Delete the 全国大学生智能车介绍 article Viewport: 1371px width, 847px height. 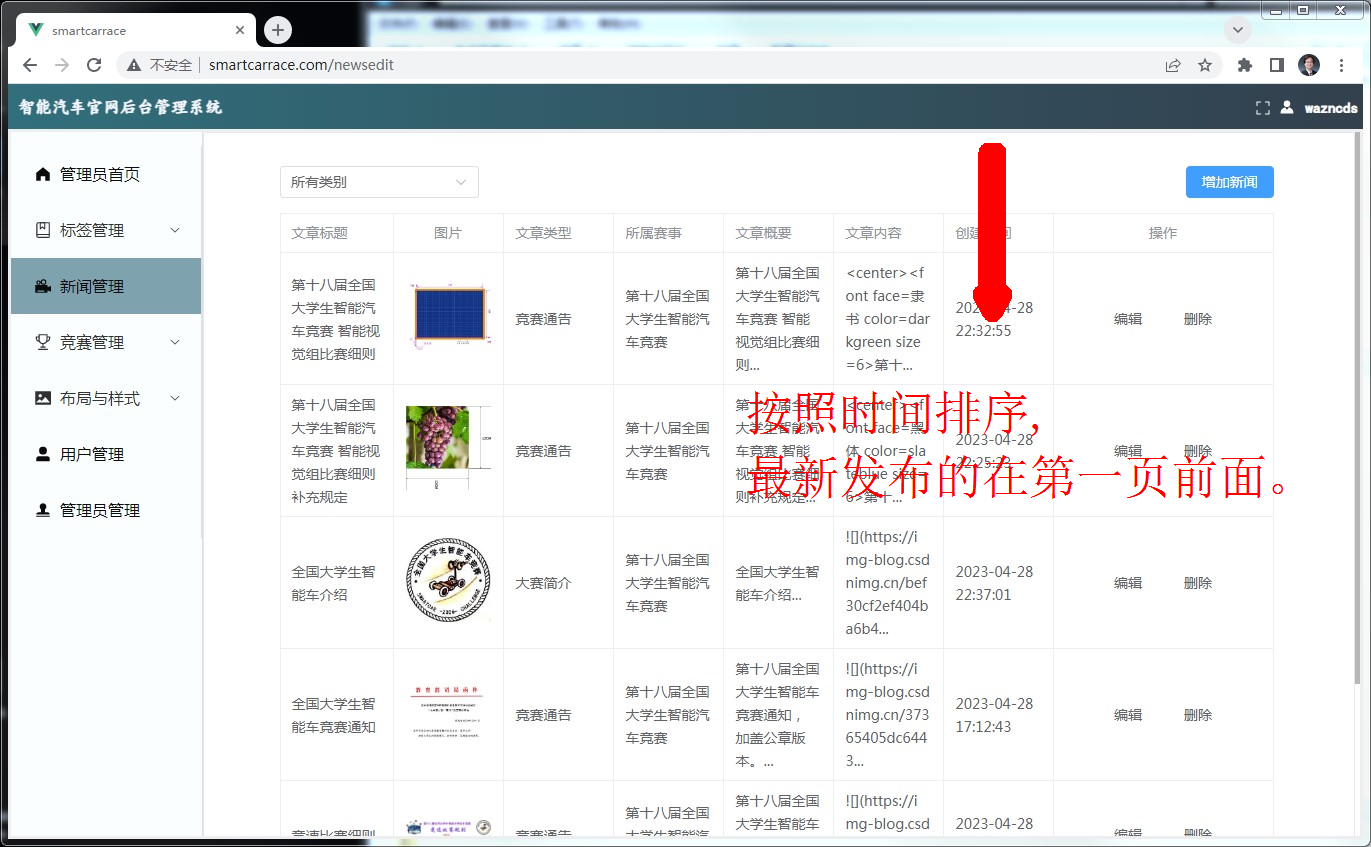tap(1198, 583)
